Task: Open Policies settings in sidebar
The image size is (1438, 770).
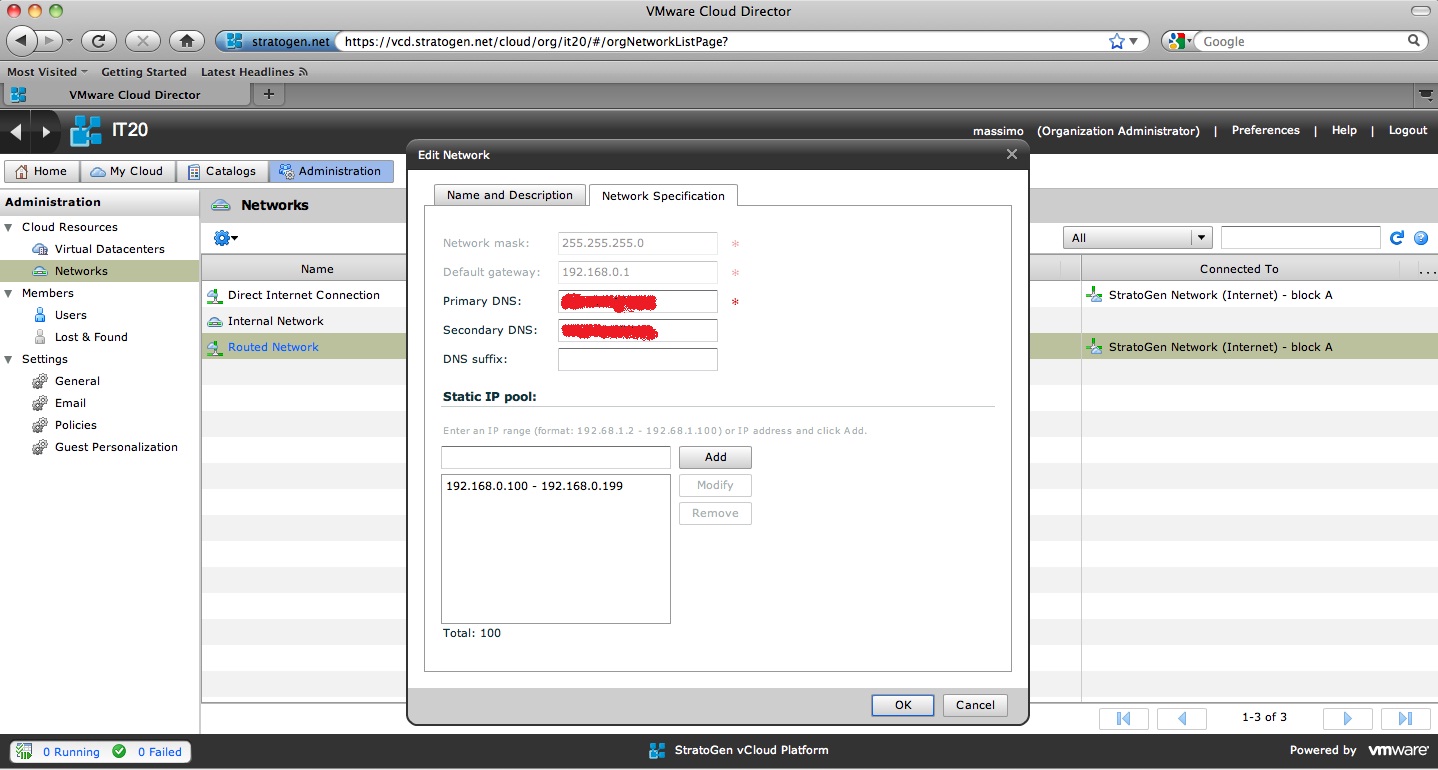Action: point(76,425)
